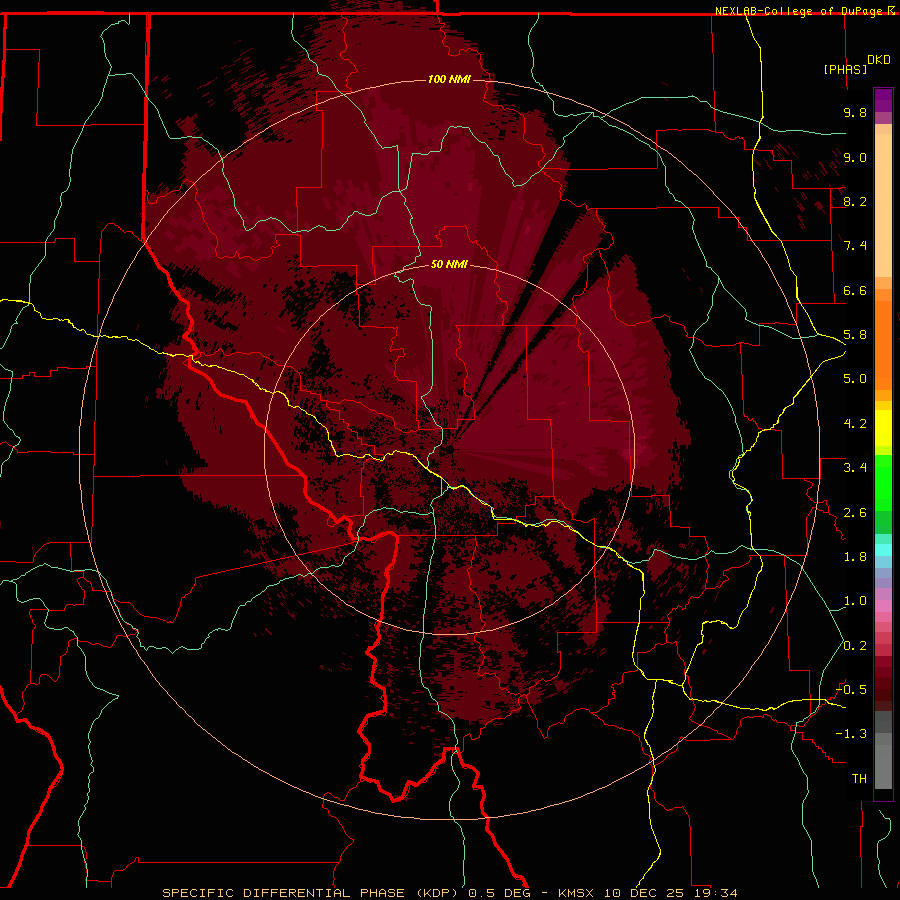Click the -0.5 value on the color scale
900x900 pixels.
(851, 690)
